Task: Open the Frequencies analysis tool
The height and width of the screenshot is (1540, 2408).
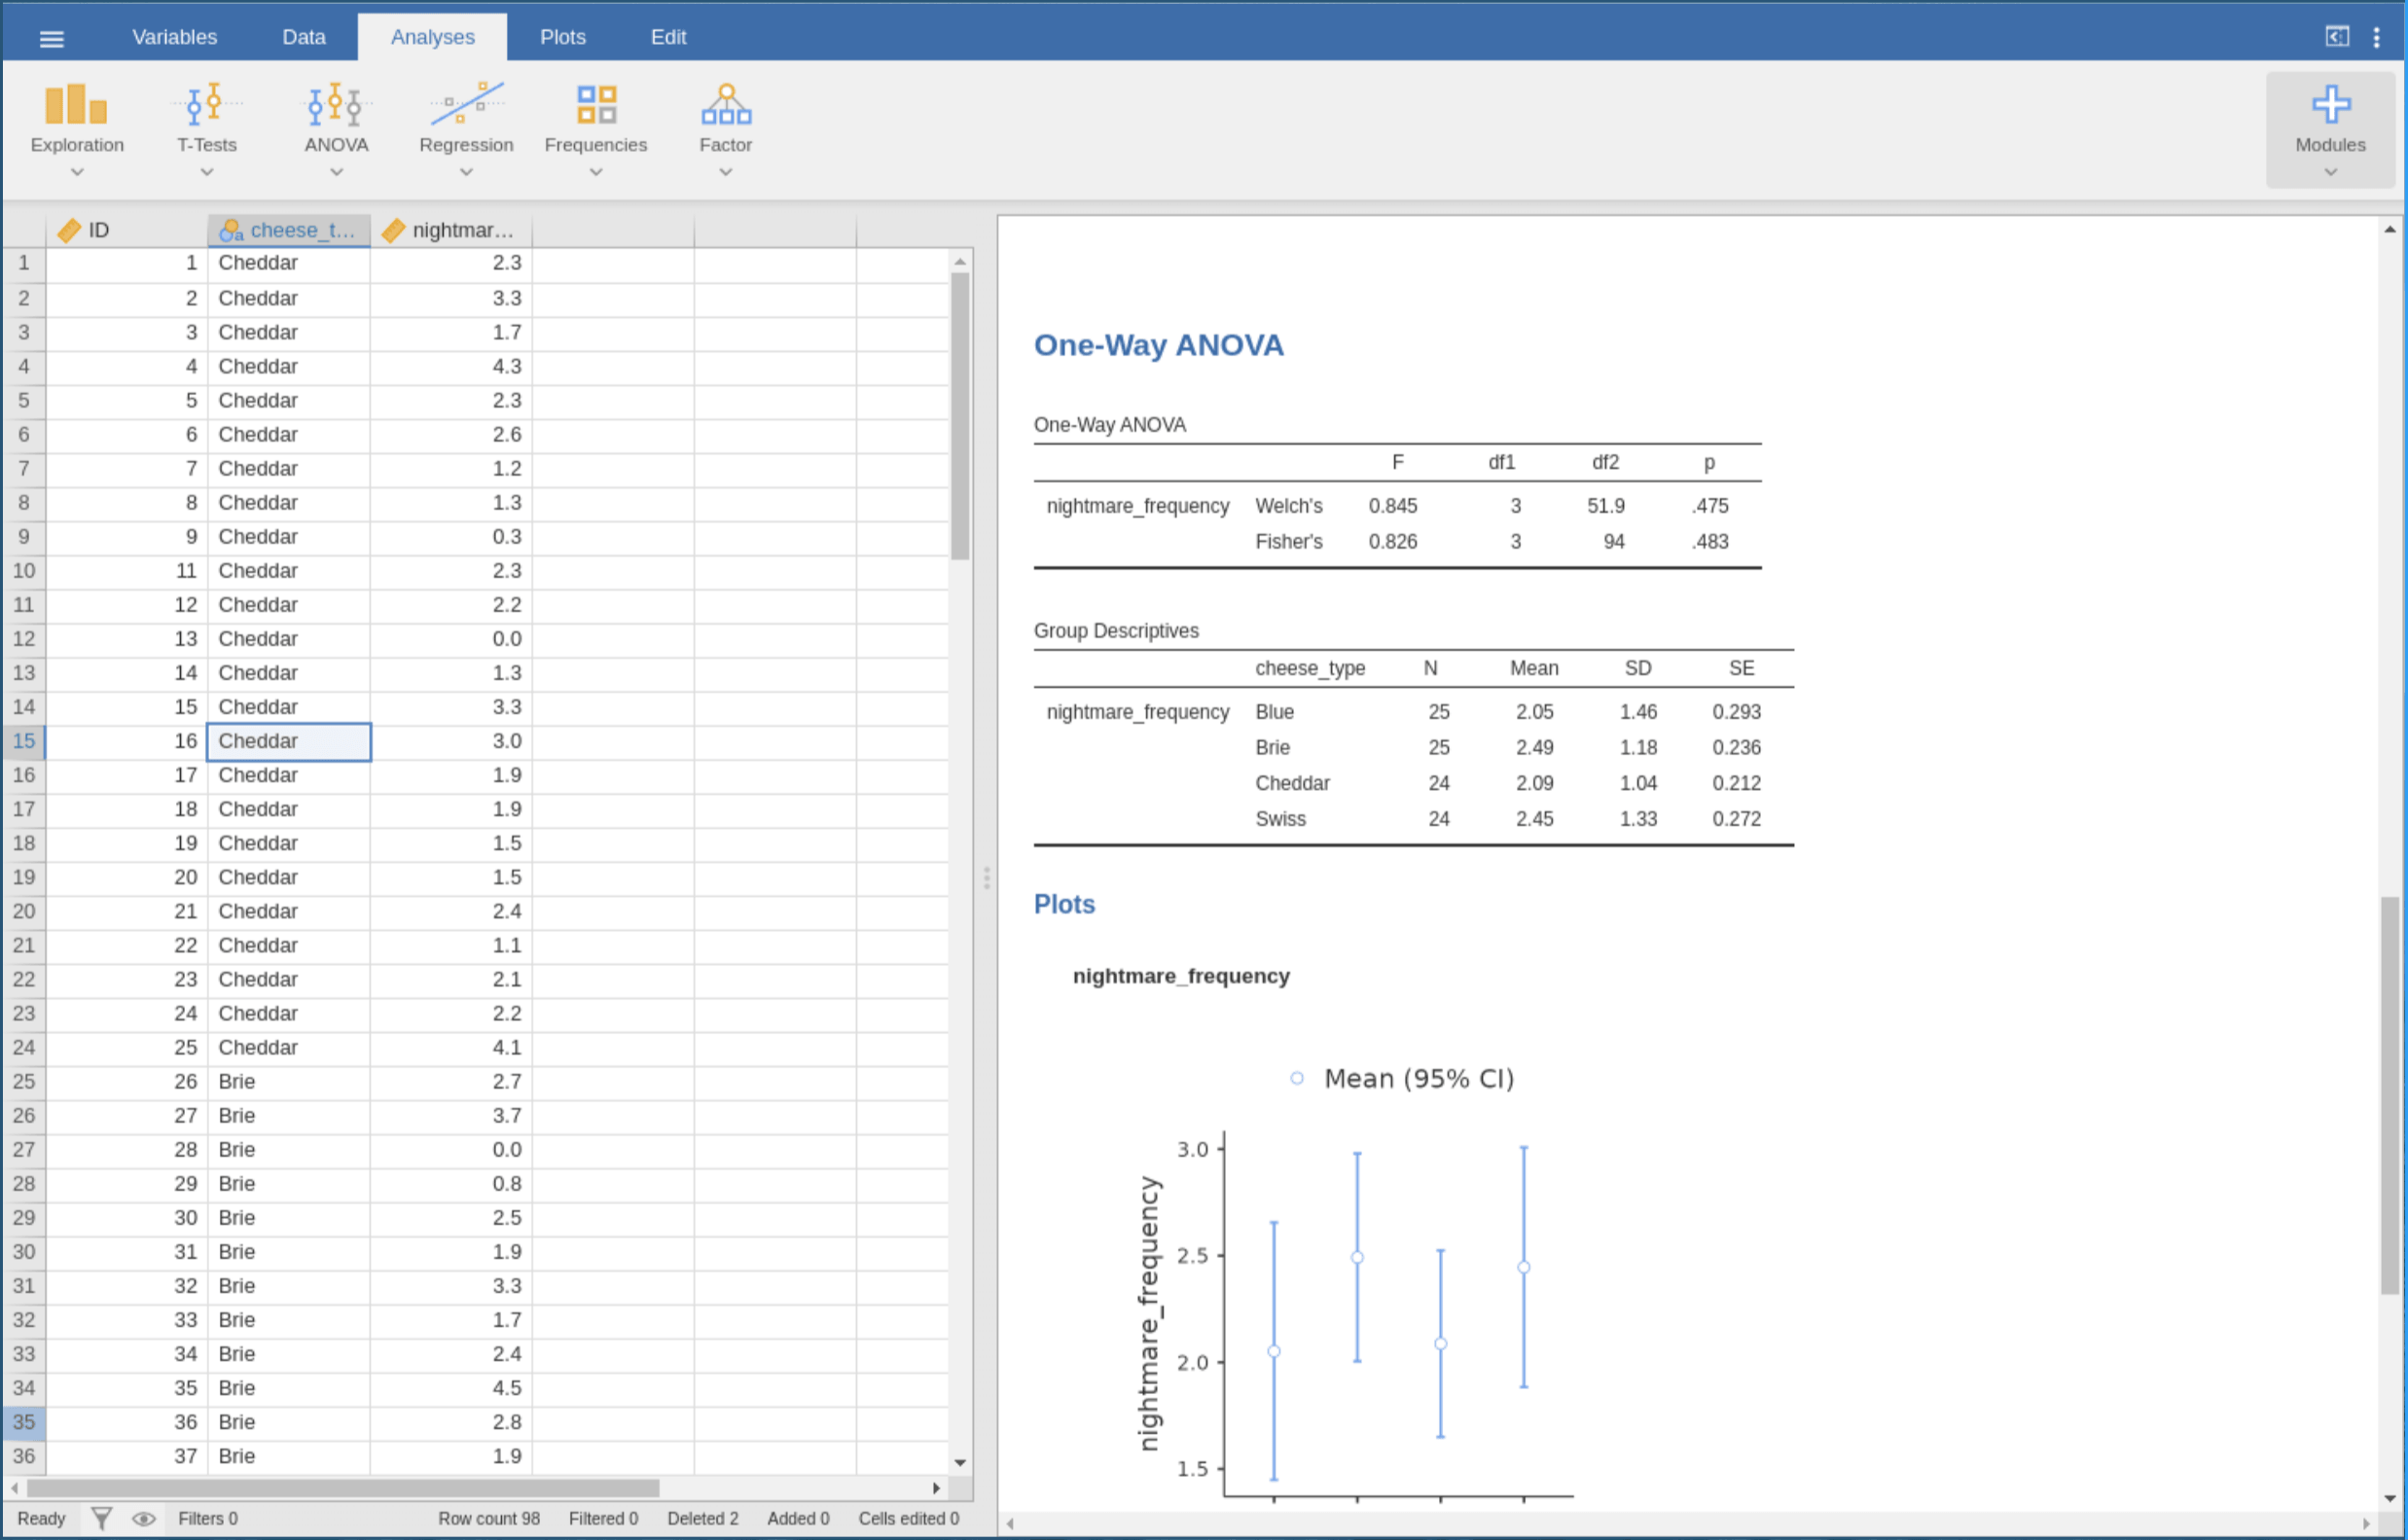Action: tap(596, 120)
